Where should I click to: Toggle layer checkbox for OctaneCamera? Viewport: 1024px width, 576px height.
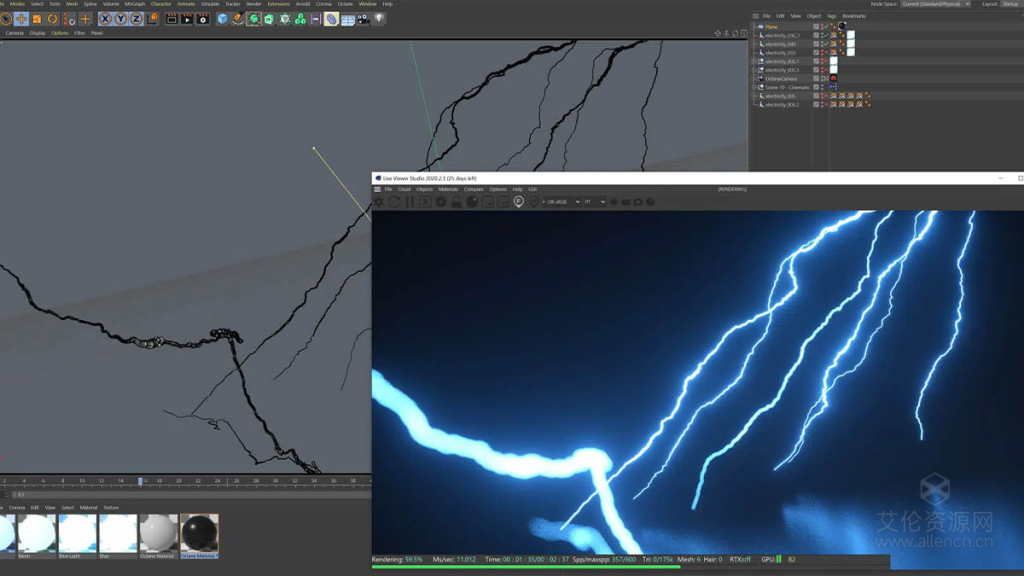tap(816, 78)
